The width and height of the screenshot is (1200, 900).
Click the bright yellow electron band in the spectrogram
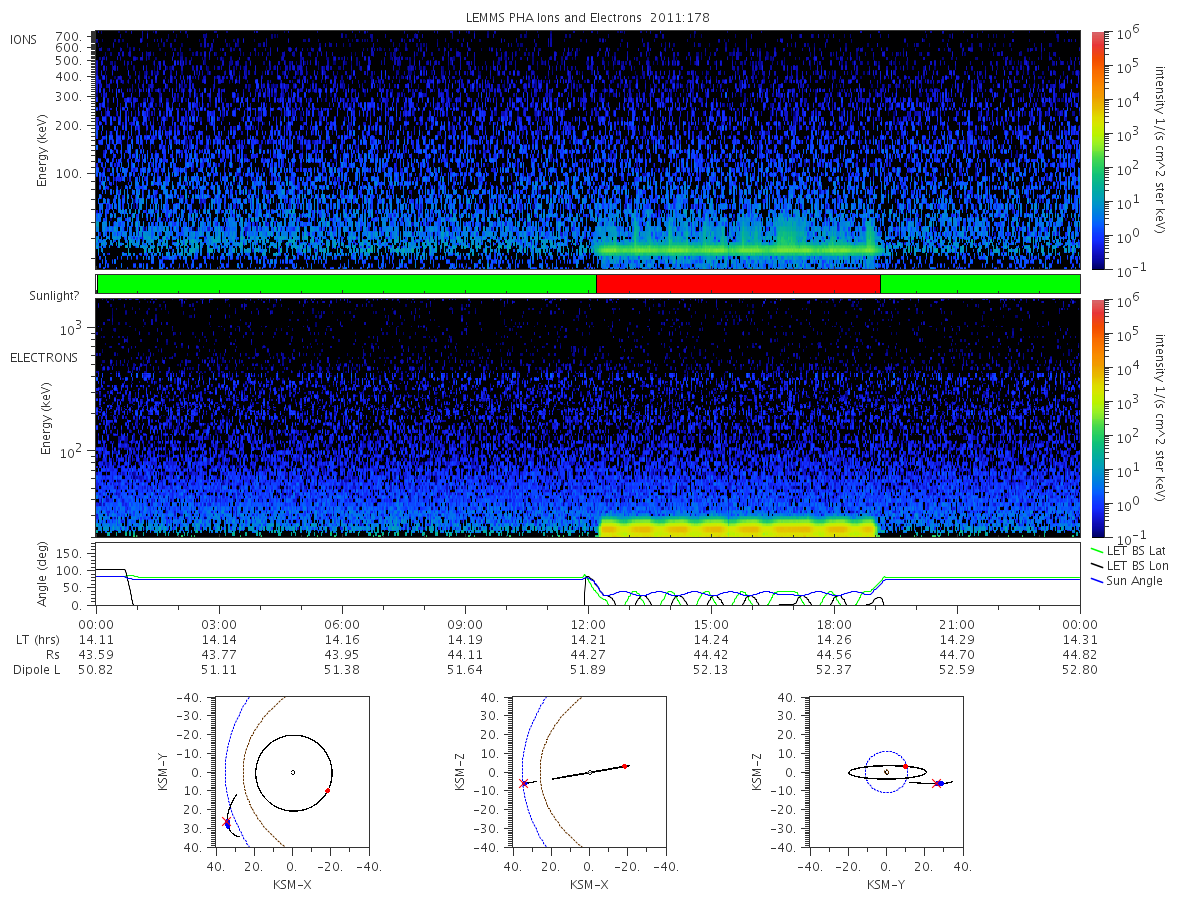[738, 526]
